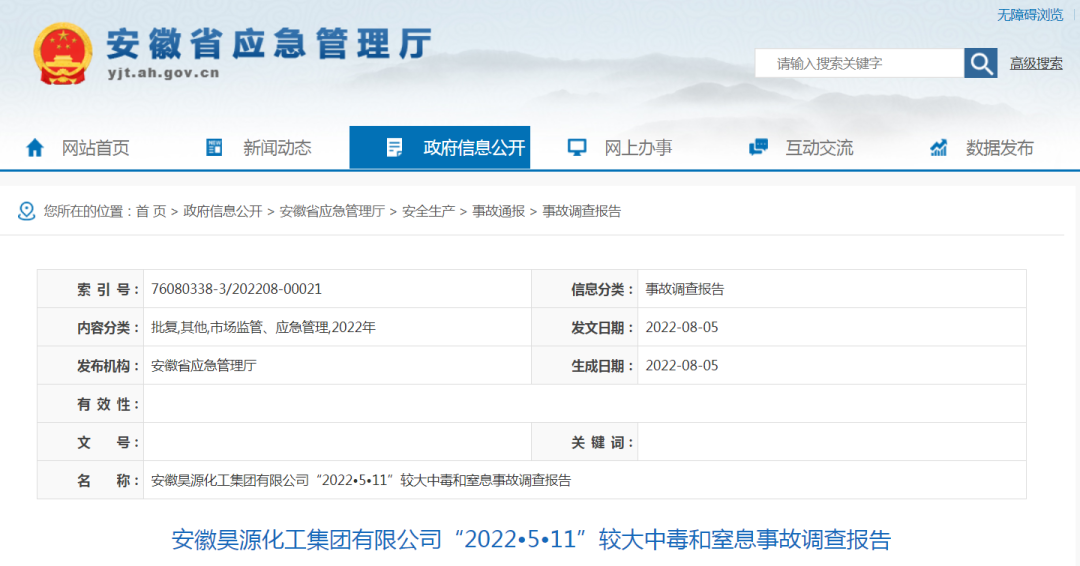Click 安全生产 breadcrumb link

[x=428, y=211]
